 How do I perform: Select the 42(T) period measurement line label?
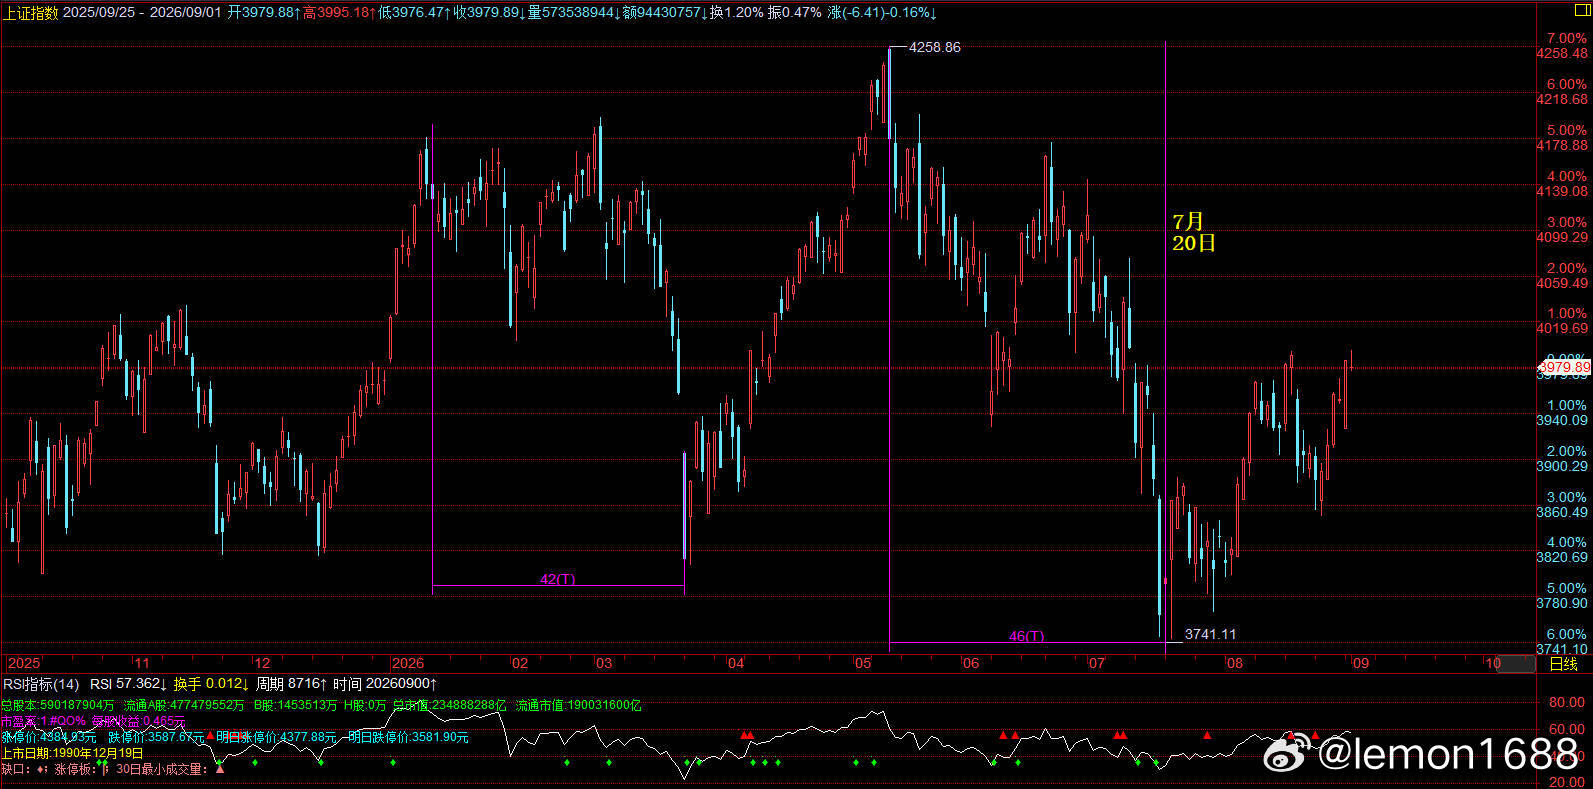558,579
